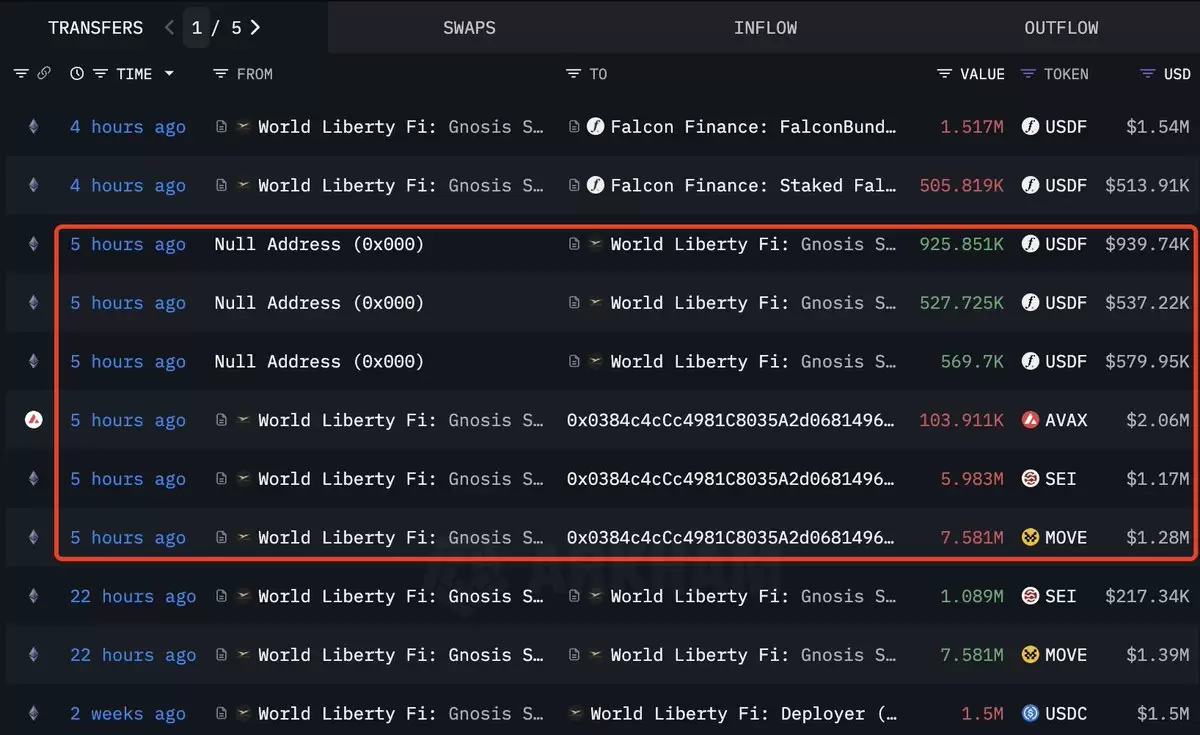Click the AVAX token label

(x=1066, y=421)
